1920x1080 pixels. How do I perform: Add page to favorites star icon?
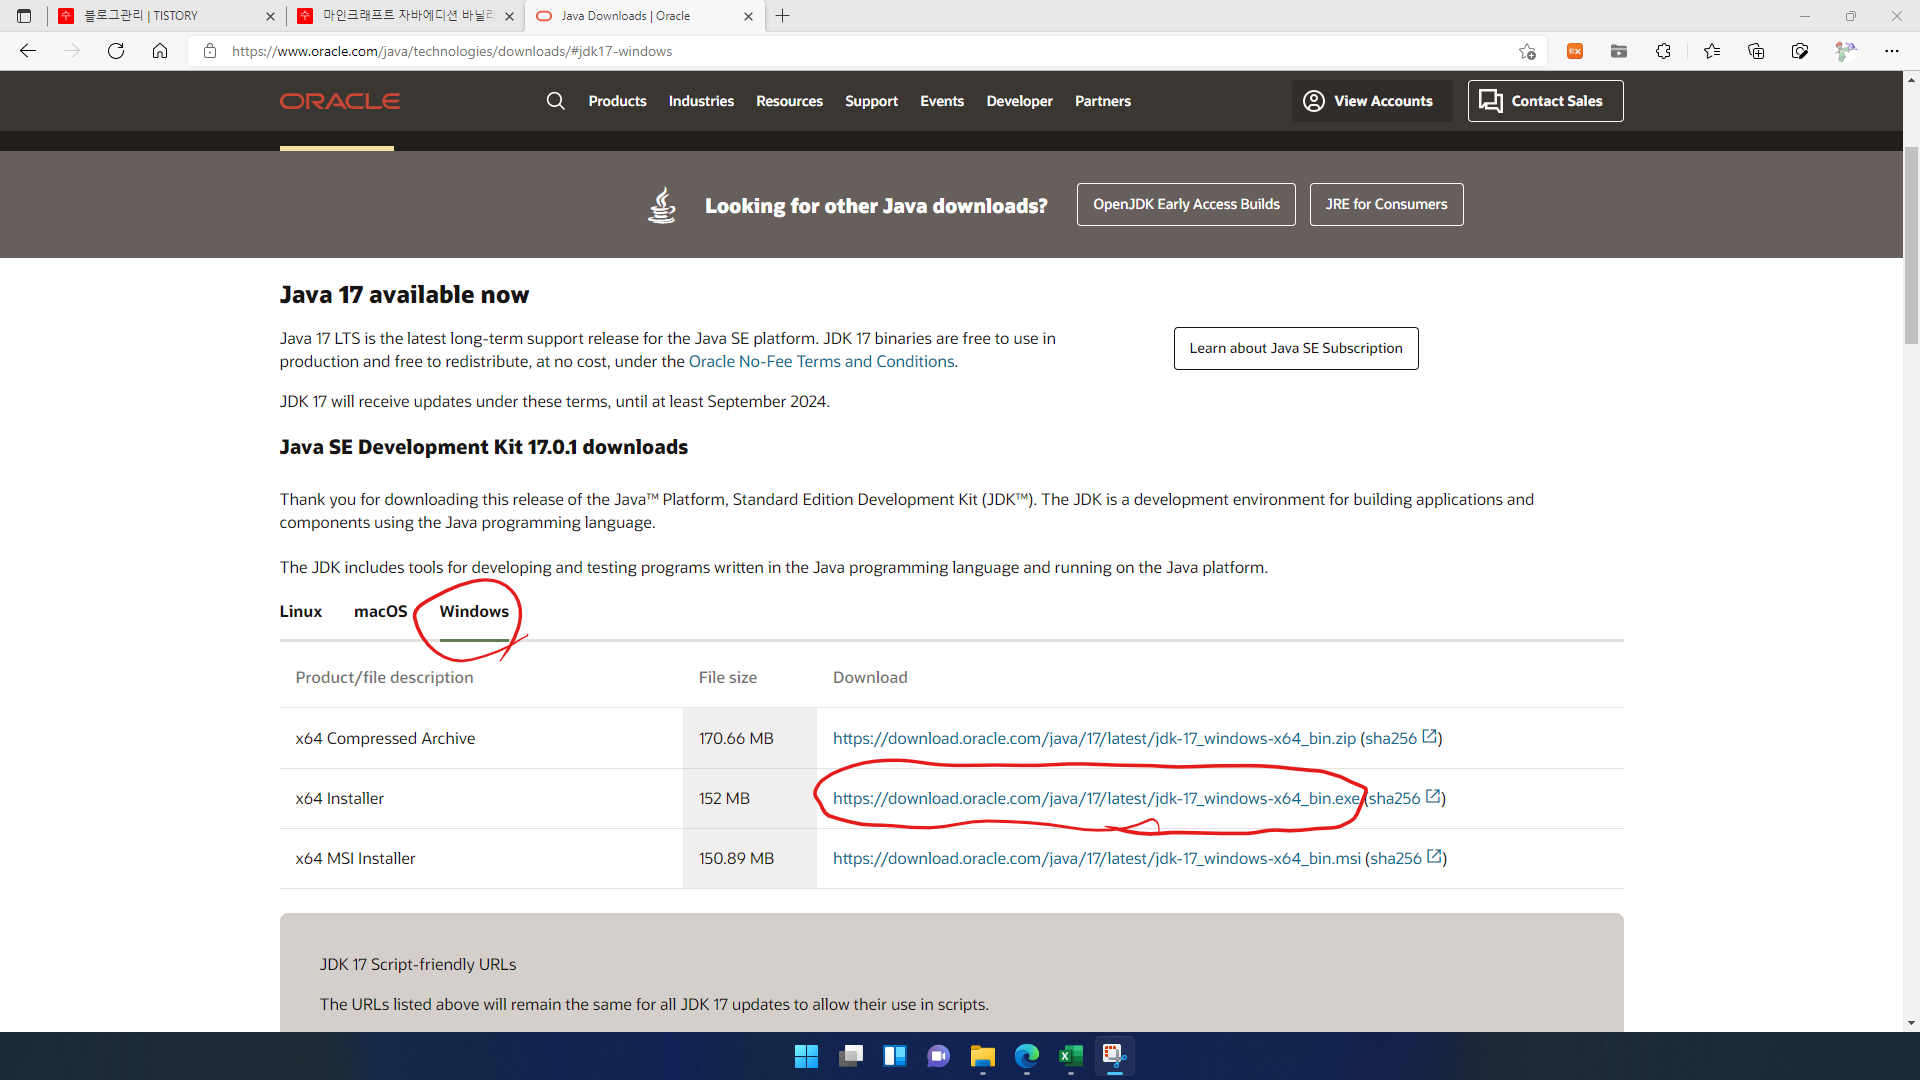(x=1527, y=51)
